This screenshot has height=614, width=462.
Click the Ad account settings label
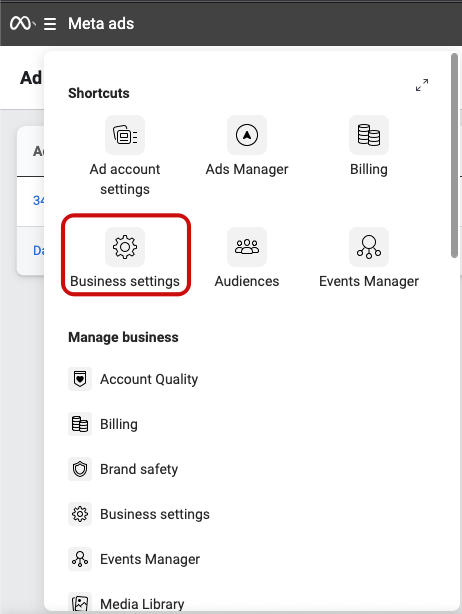125,179
